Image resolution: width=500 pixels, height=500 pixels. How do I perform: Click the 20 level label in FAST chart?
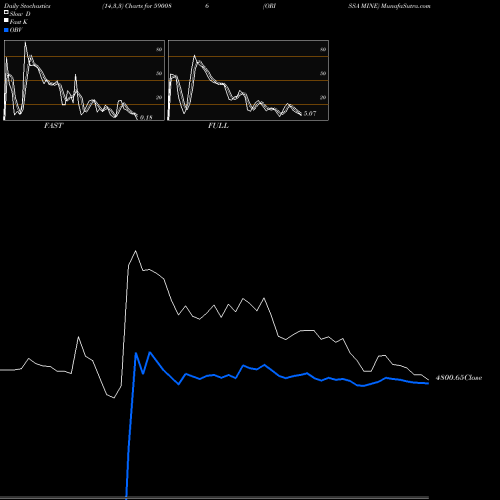pos(159,97)
